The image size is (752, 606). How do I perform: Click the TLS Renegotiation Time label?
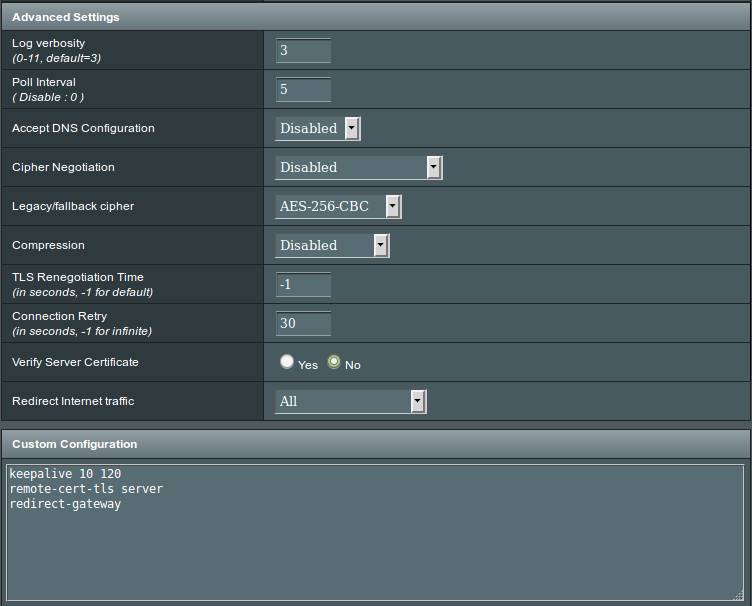[78, 277]
